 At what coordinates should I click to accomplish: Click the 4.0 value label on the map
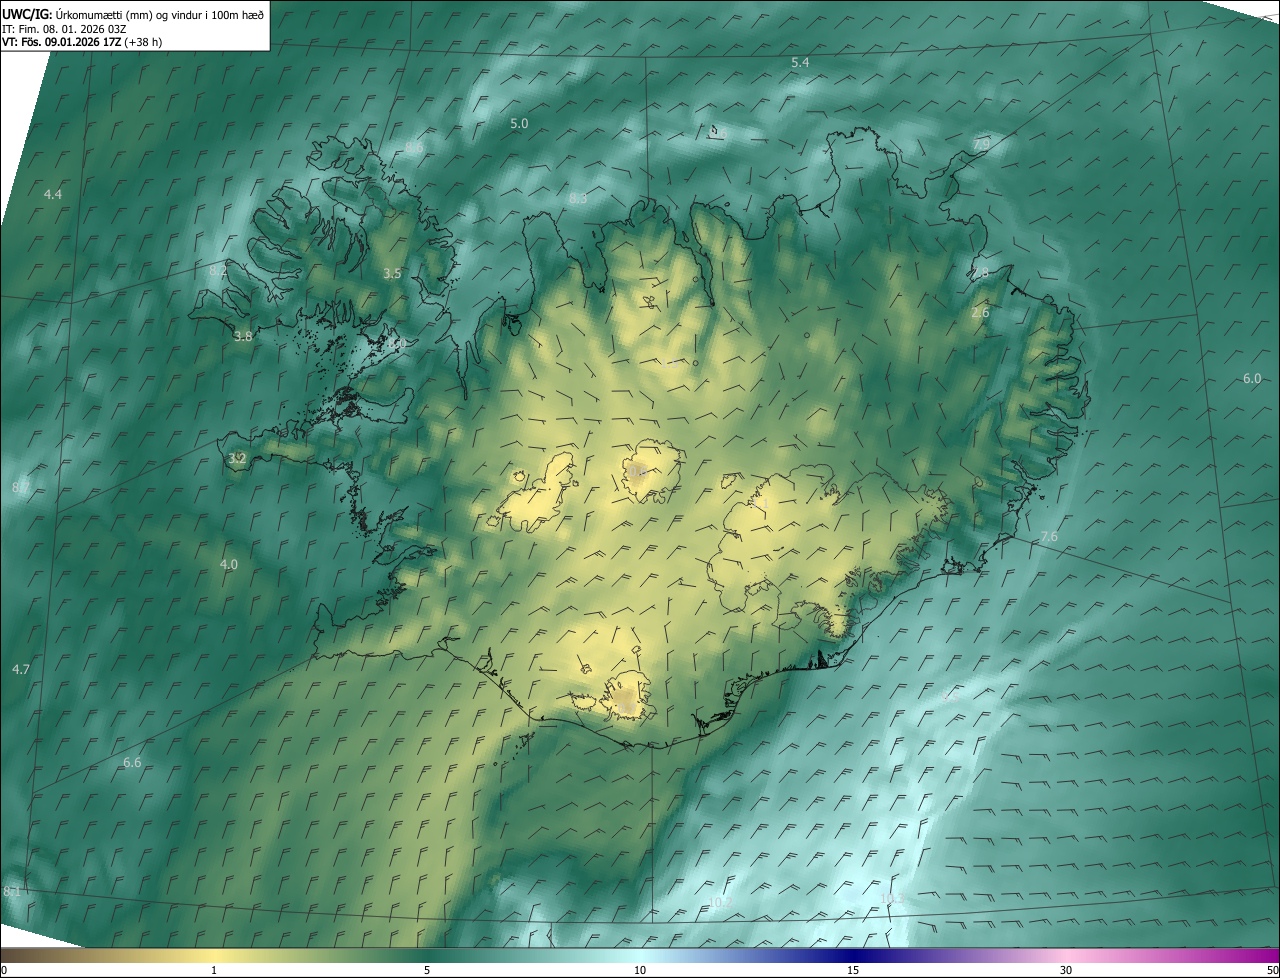(229, 564)
